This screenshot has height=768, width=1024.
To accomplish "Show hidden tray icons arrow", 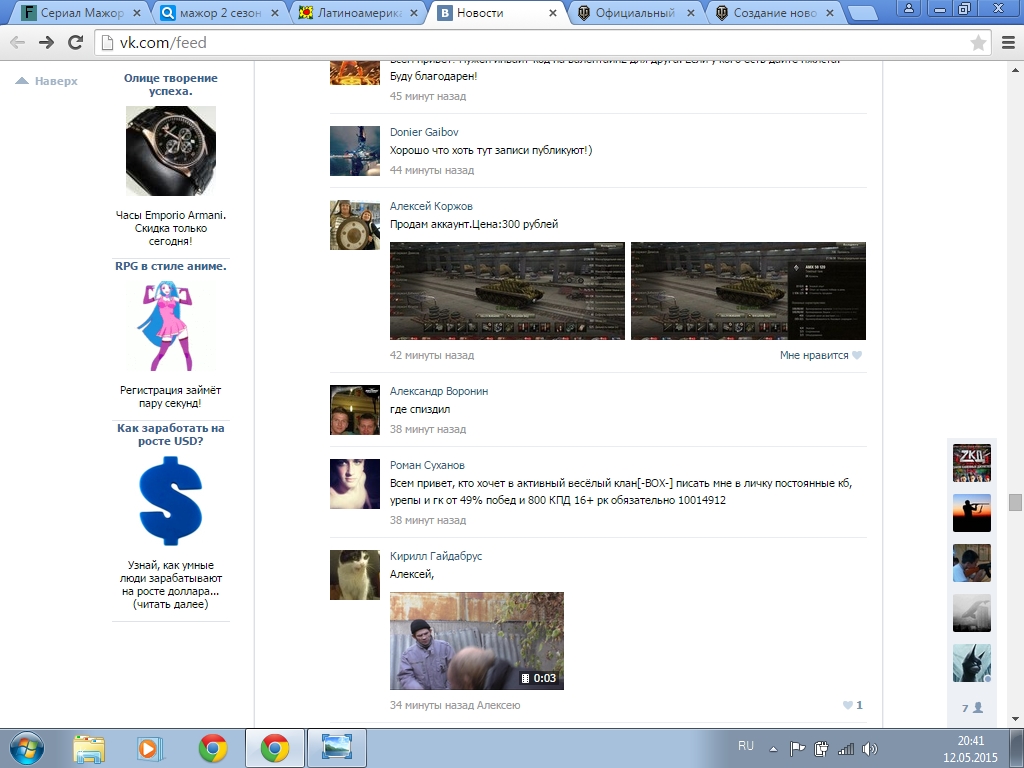I will click(773, 749).
